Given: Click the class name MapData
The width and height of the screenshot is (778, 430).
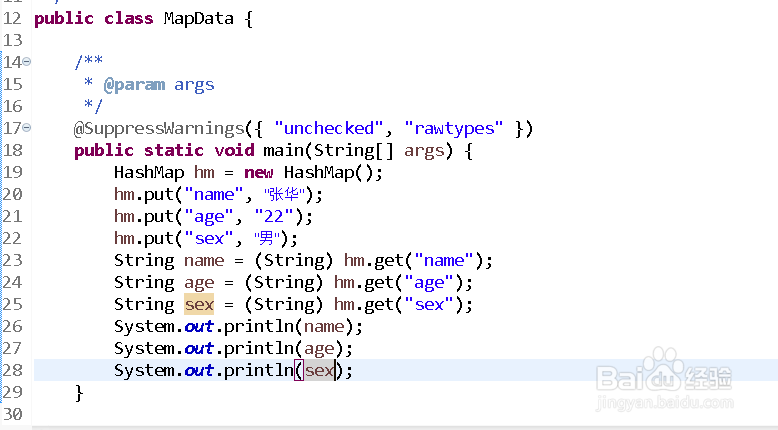Looking at the screenshot, I should [198, 18].
